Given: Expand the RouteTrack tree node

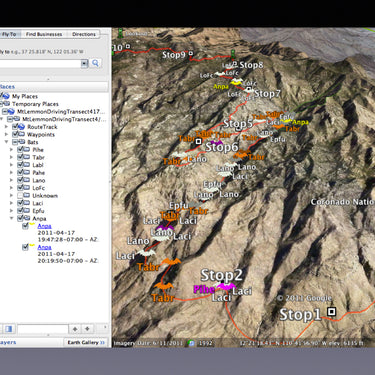Looking at the screenshot, I should click(6, 127).
